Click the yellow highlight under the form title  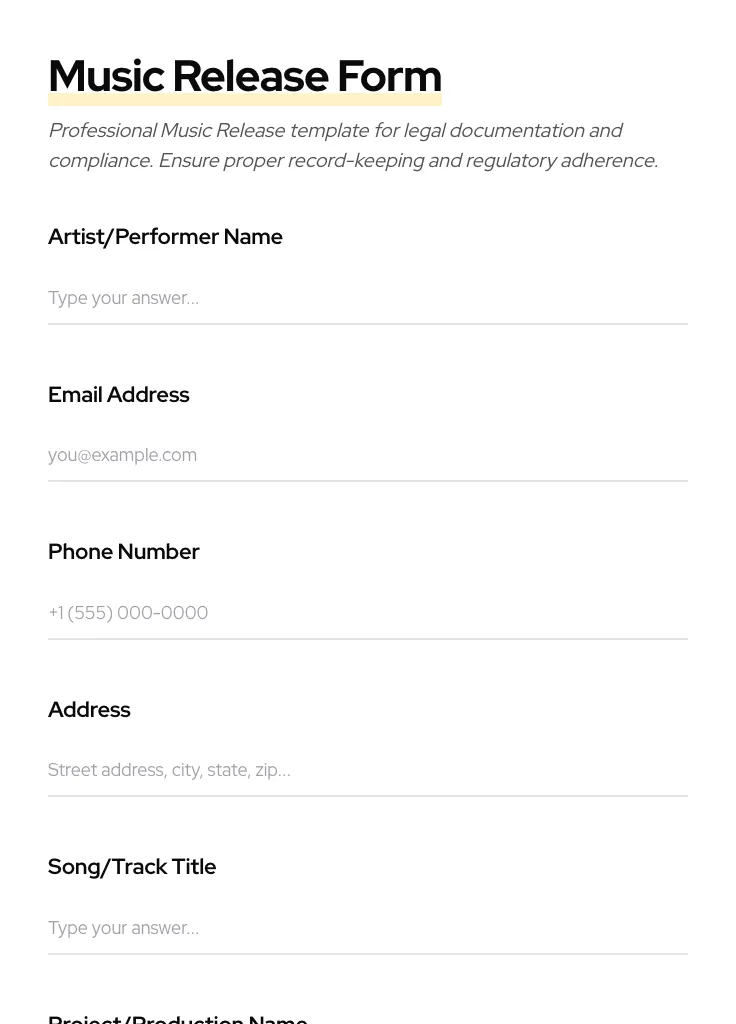pos(244,100)
